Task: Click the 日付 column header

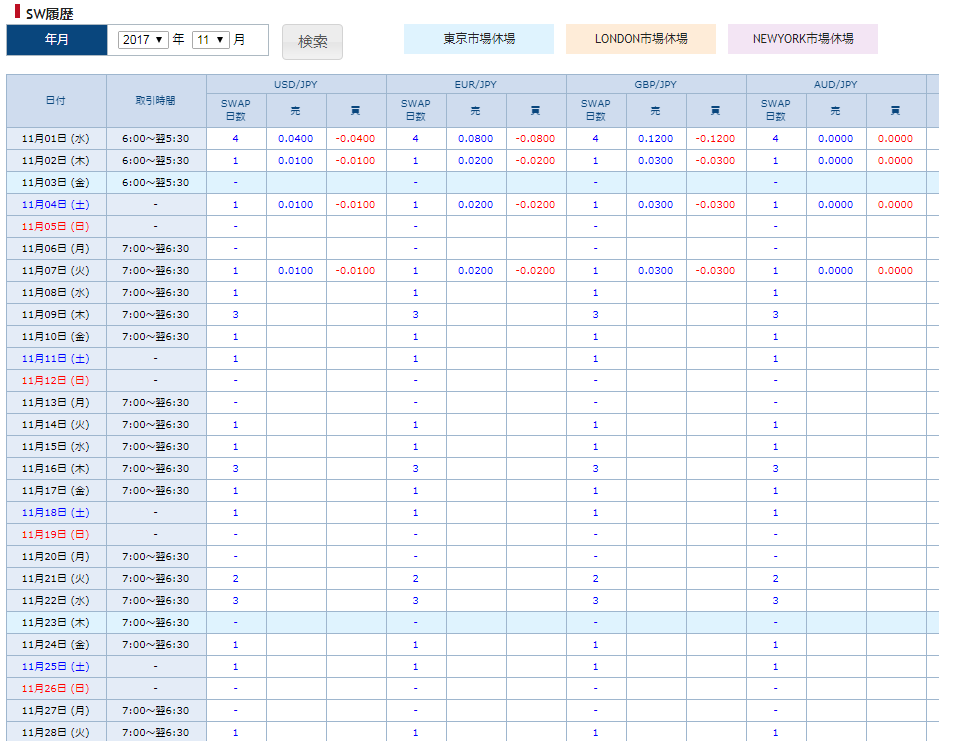Action: pyautogui.click(x=56, y=101)
